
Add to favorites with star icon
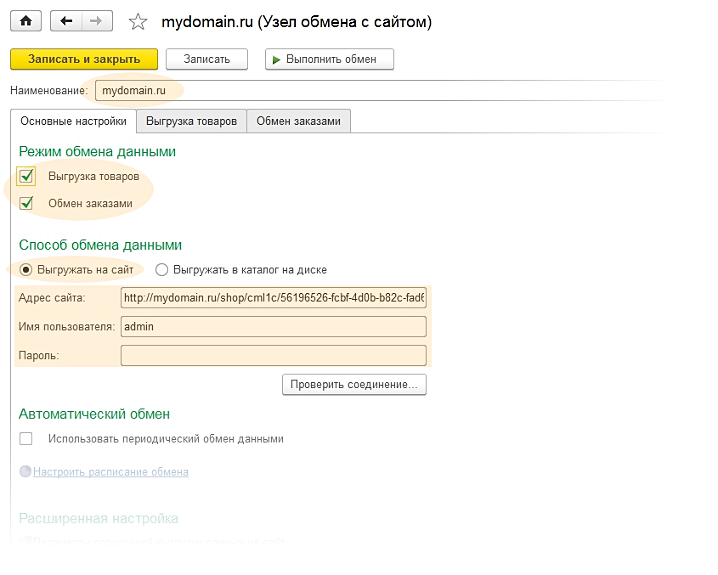(139, 22)
